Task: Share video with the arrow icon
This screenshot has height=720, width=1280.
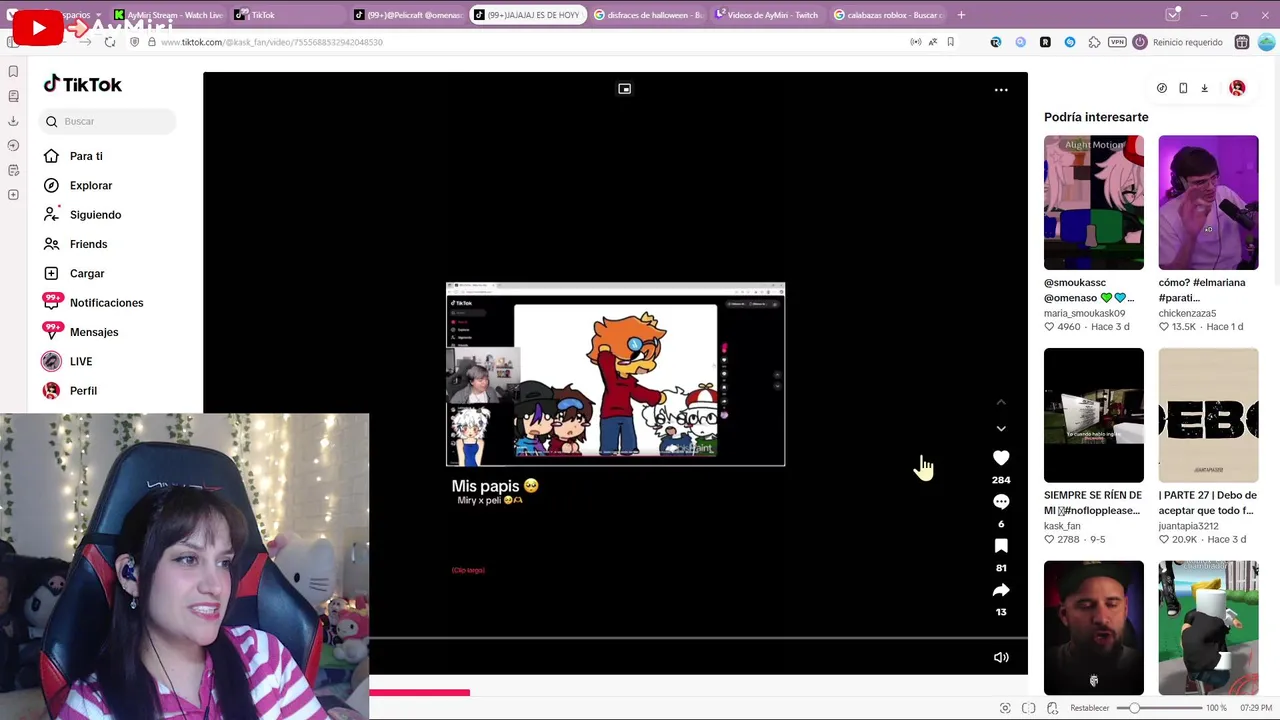Action: coord(1001,590)
